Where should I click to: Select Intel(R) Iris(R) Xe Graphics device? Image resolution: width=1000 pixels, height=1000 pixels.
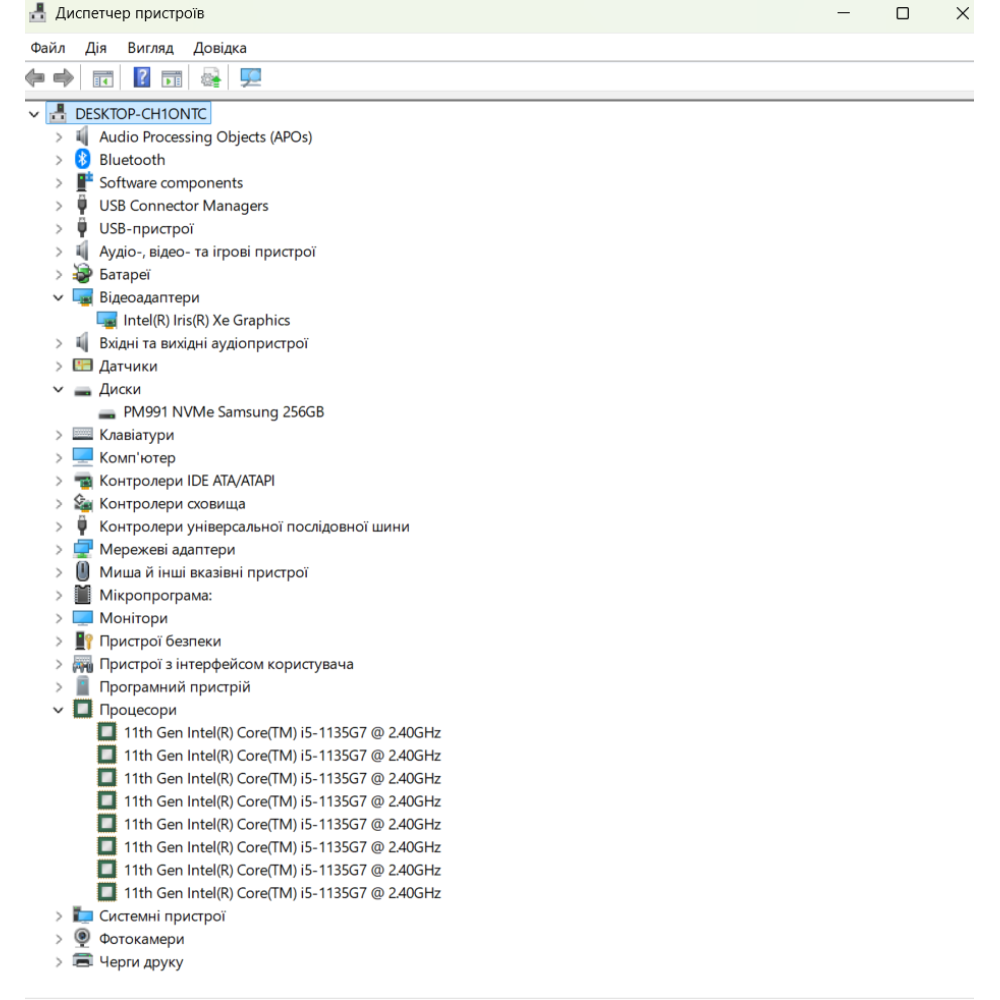tap(206, 321)
